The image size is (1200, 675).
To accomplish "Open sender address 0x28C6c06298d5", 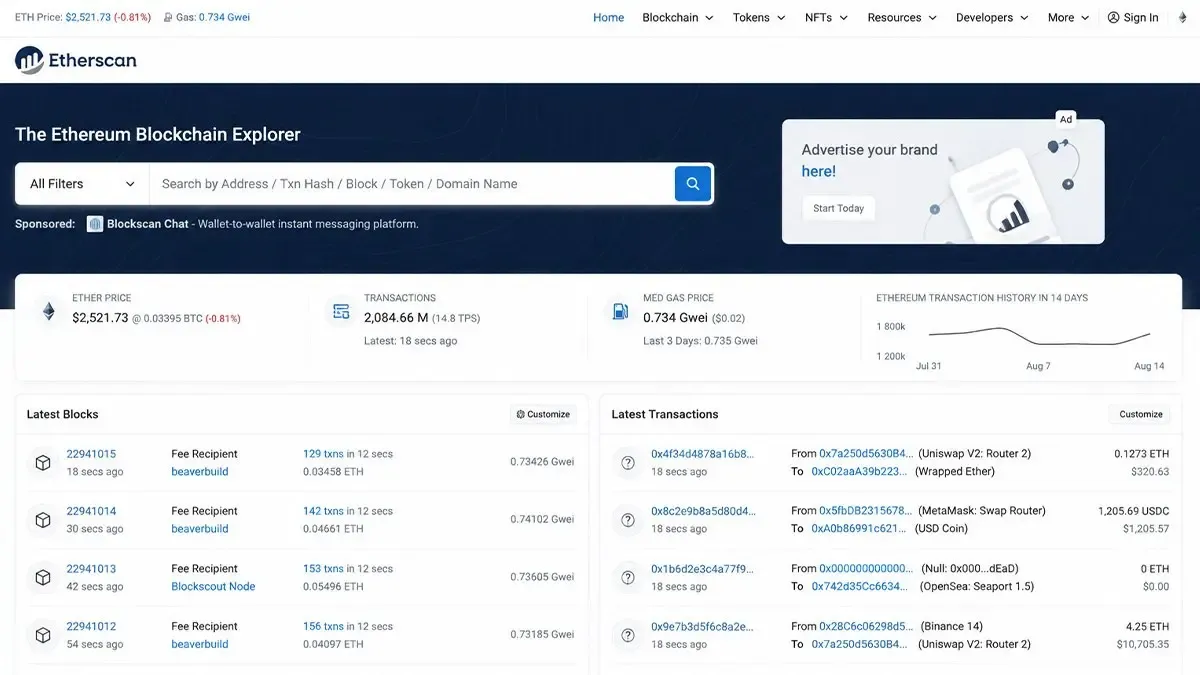I will 866,627.
